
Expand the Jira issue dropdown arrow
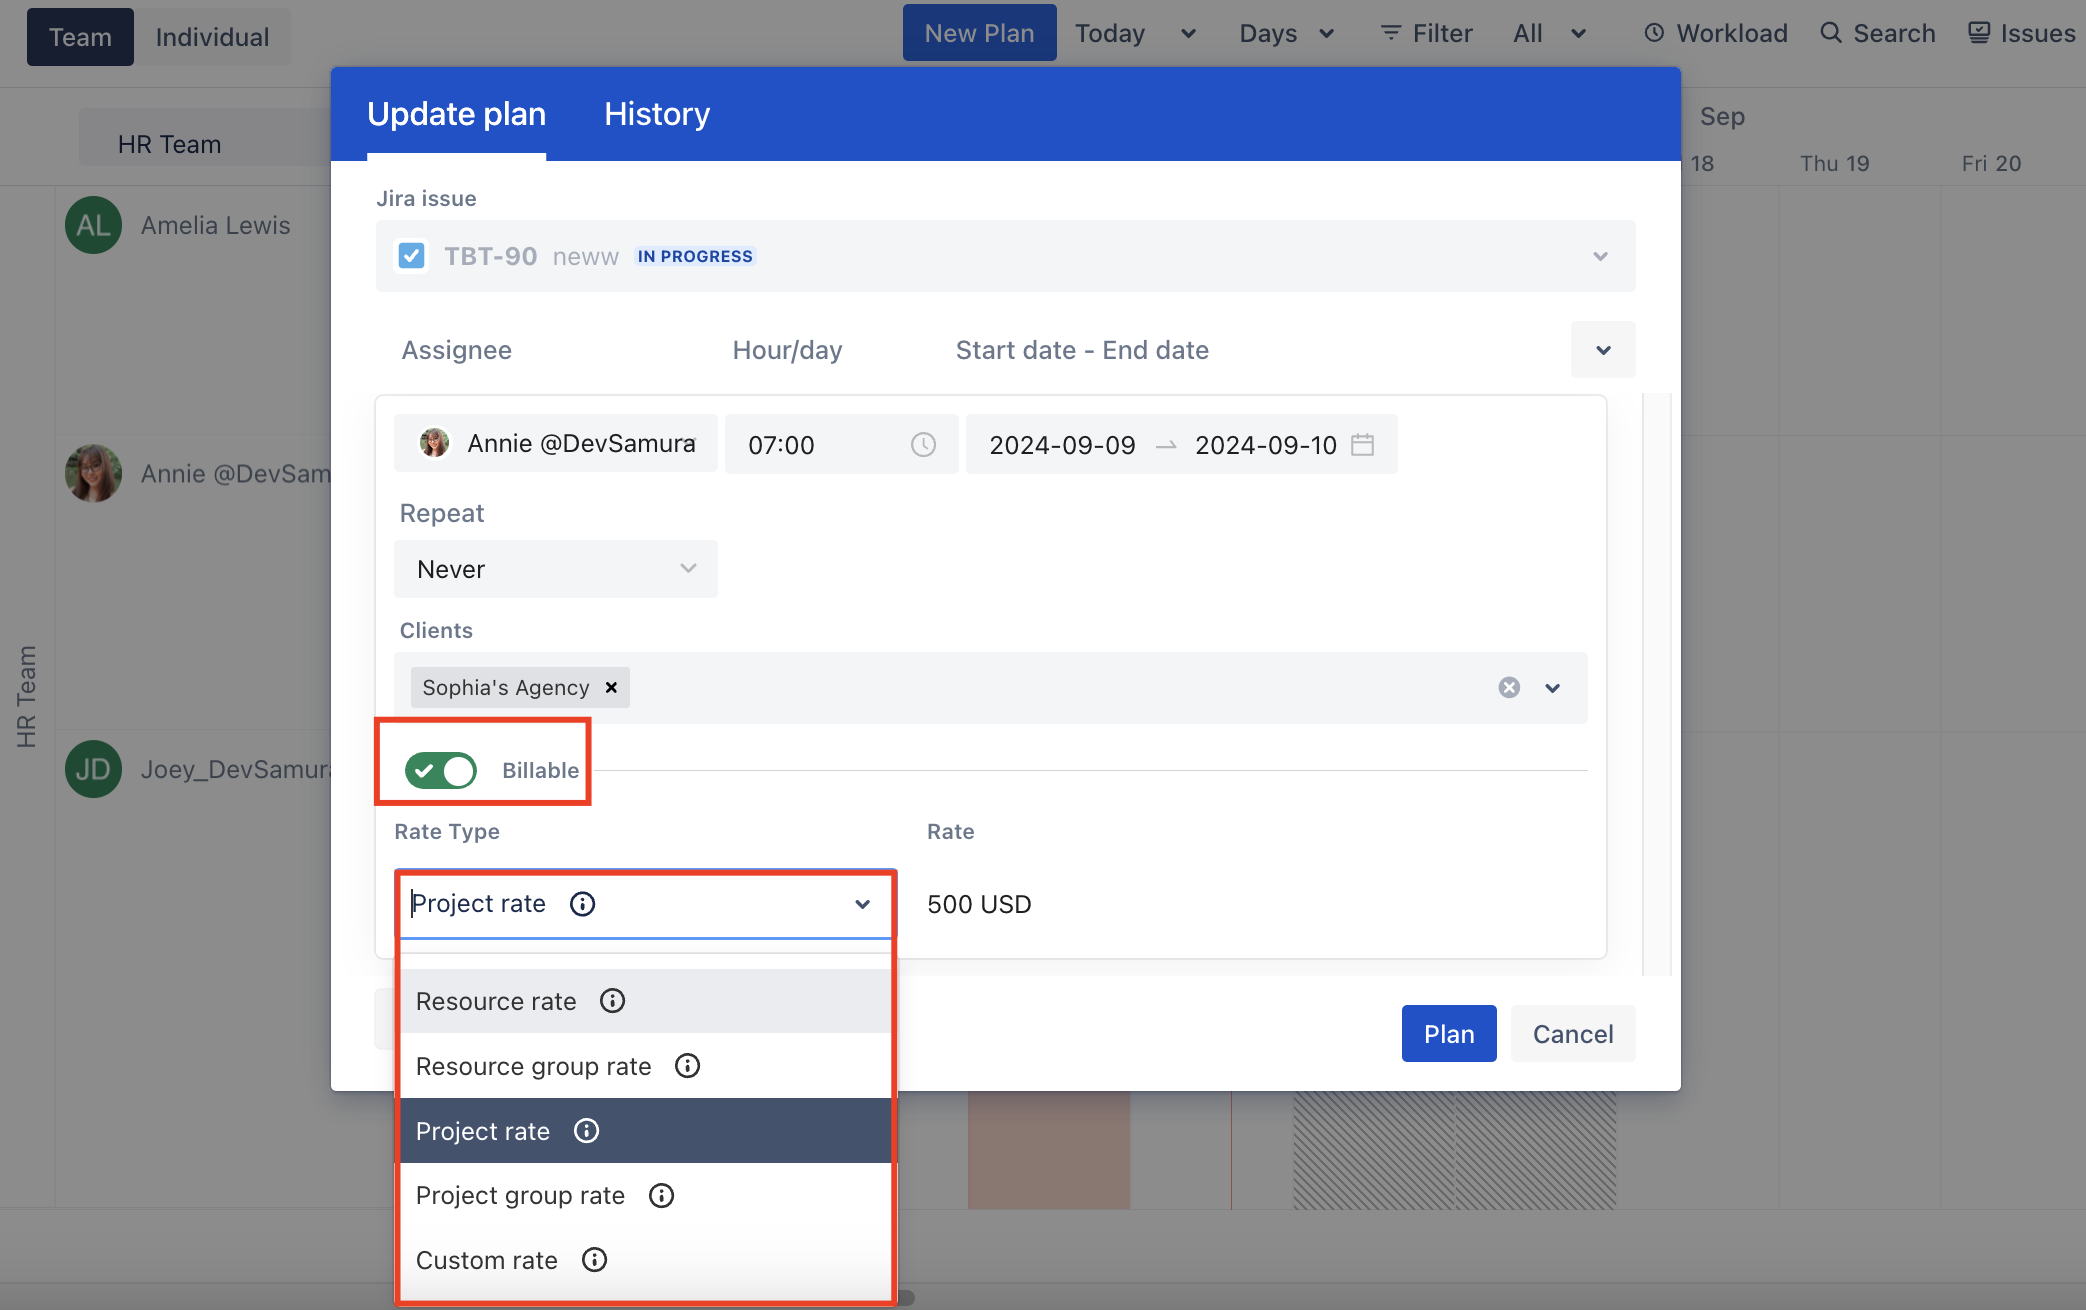coord(1600,256)
